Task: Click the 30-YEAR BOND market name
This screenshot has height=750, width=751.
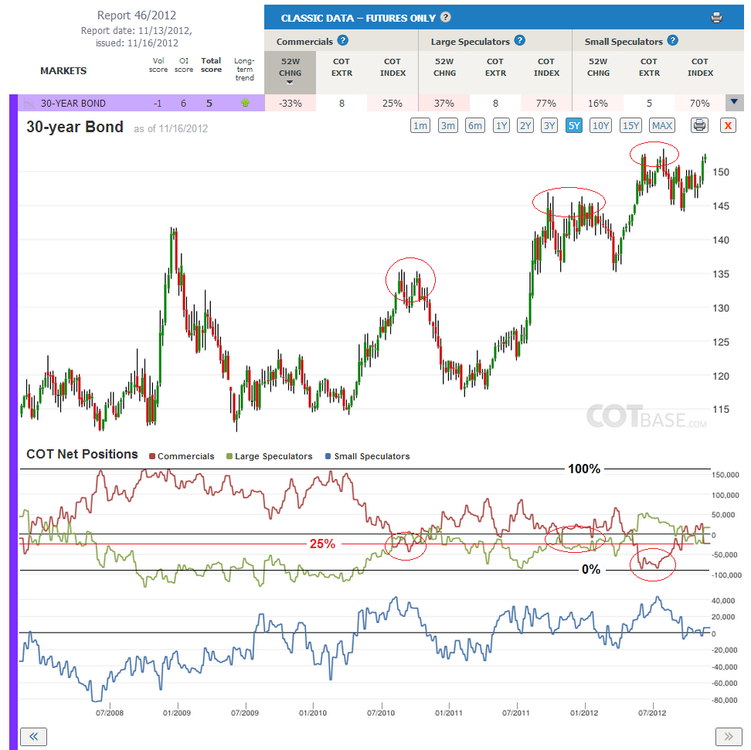Action: (x=73, y=103)
